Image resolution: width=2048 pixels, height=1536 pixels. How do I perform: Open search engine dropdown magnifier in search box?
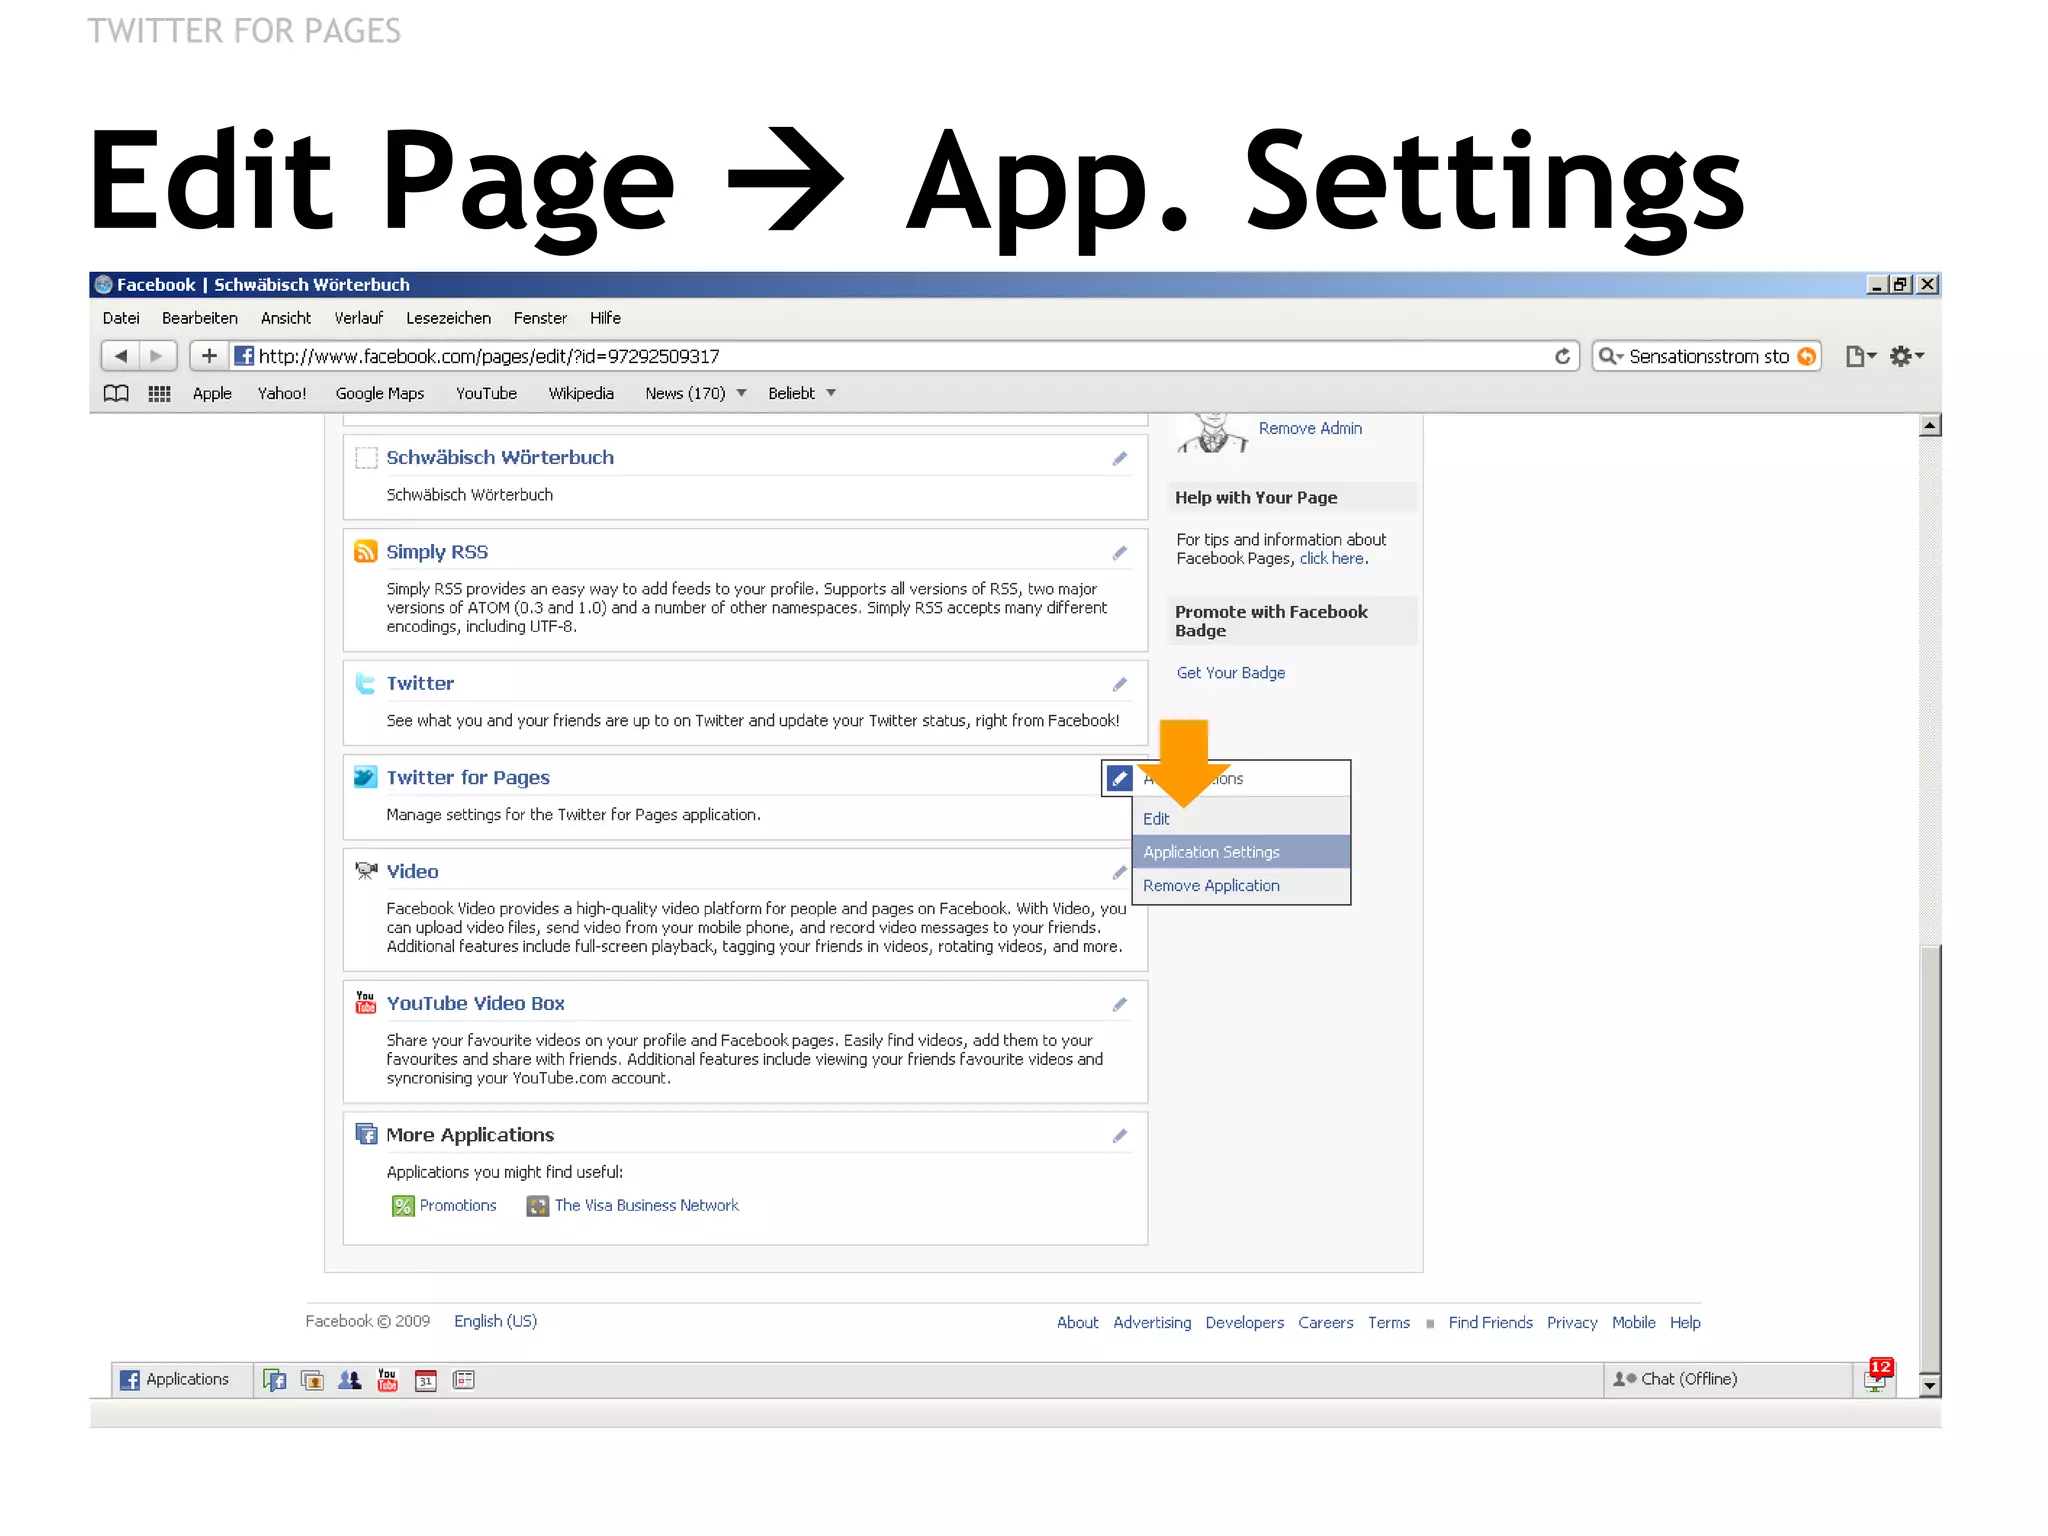click(x=1609, y=356)
